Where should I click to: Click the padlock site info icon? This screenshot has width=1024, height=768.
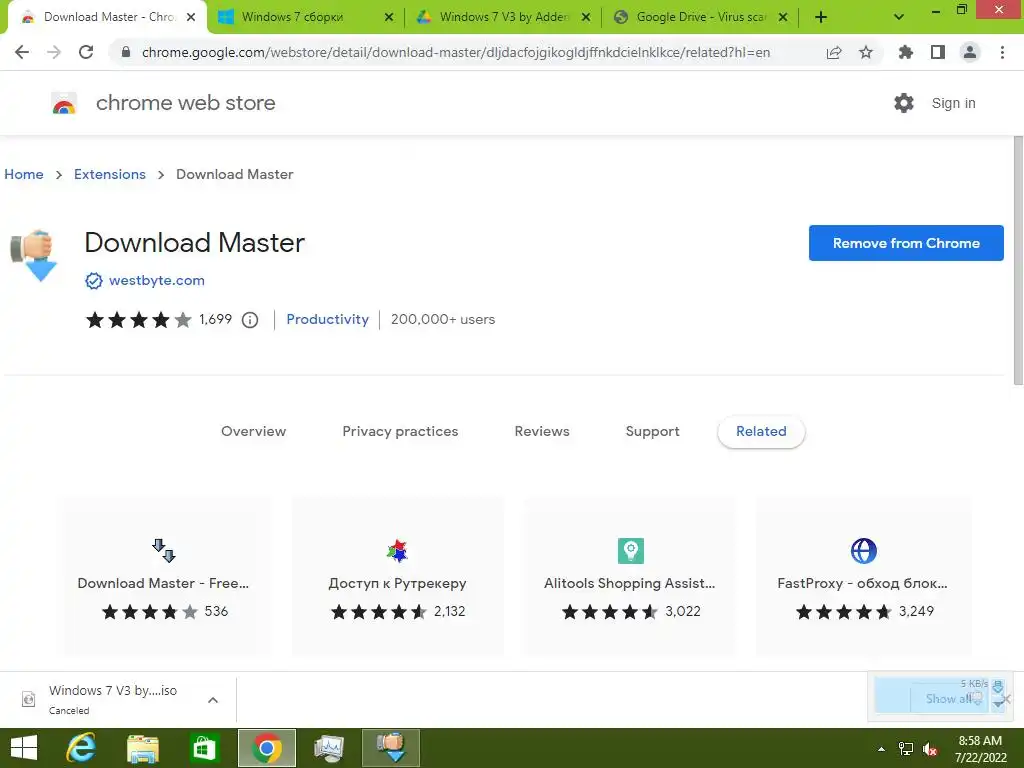(x=126, y=52)
